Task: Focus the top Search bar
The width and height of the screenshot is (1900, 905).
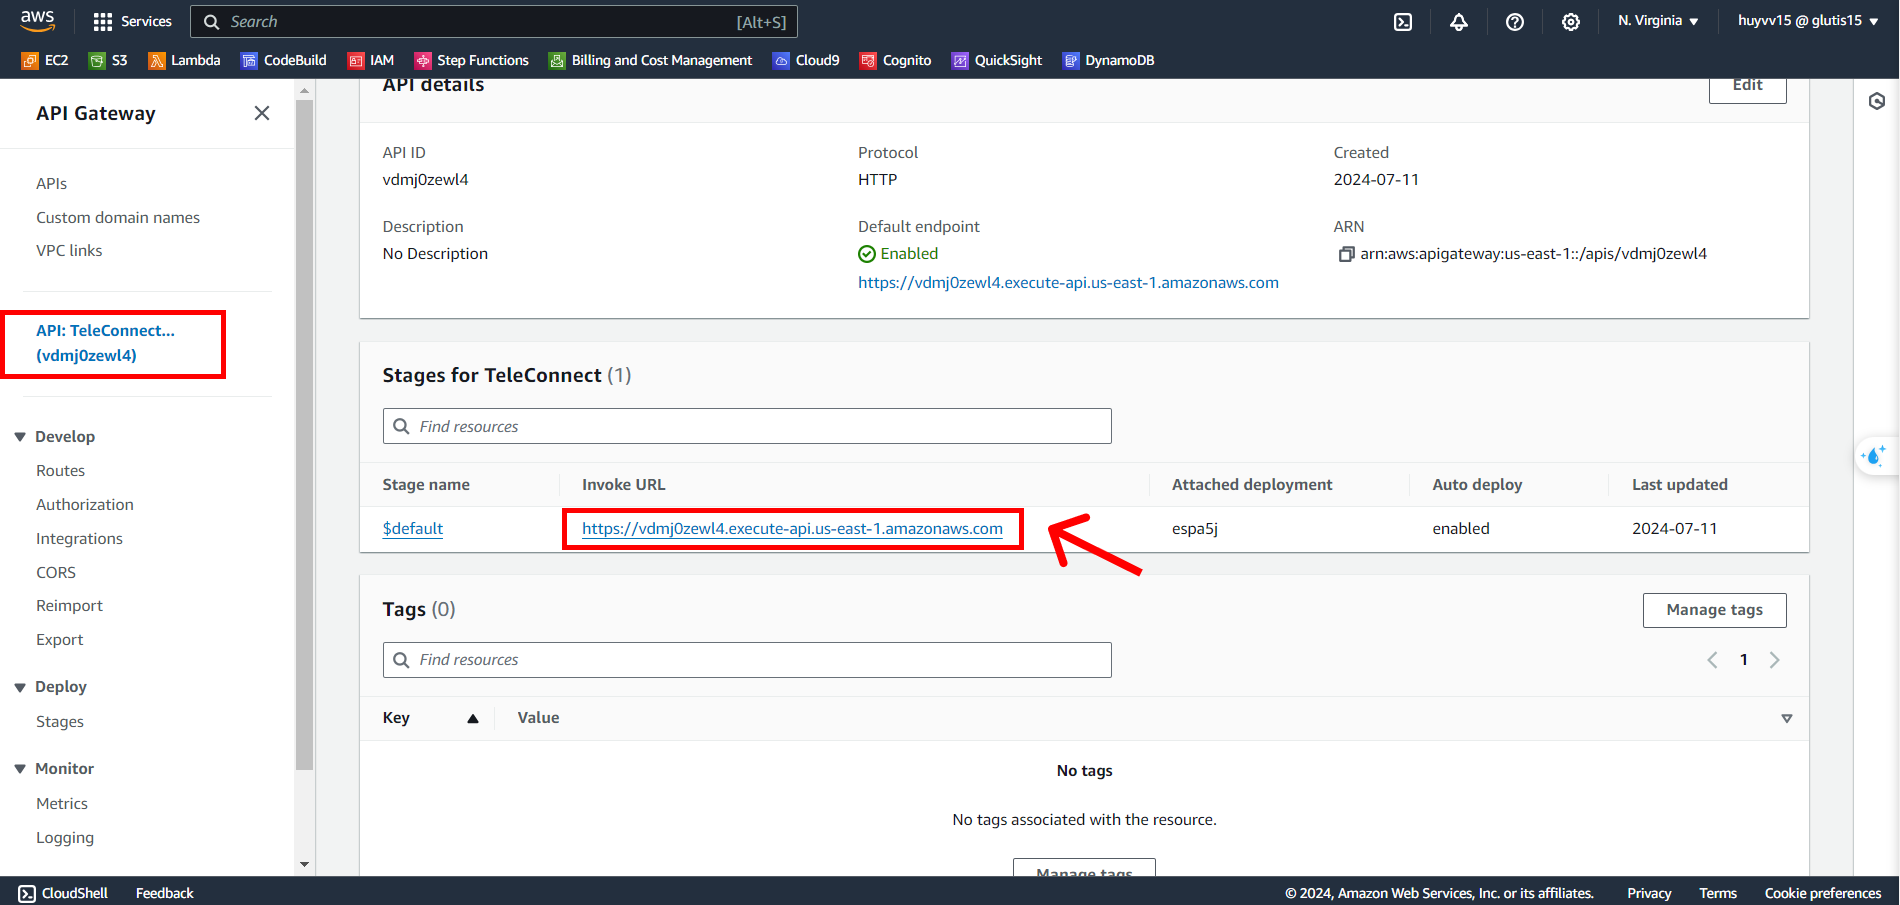Action: (494, 21)
